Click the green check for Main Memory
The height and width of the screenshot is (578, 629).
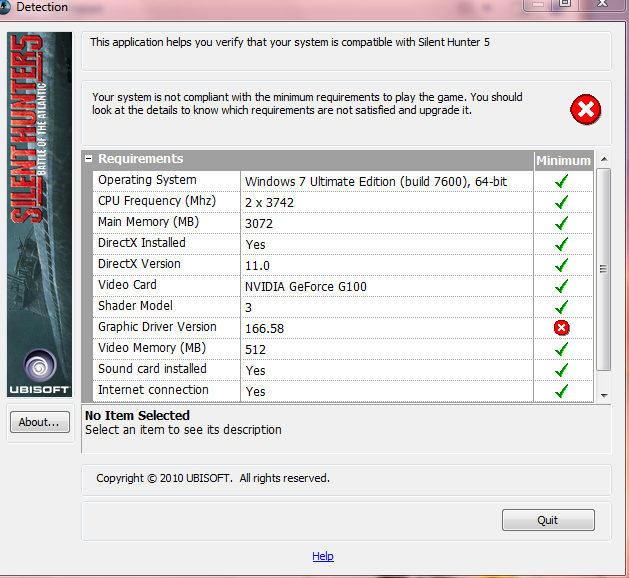[x=562, y=223]
